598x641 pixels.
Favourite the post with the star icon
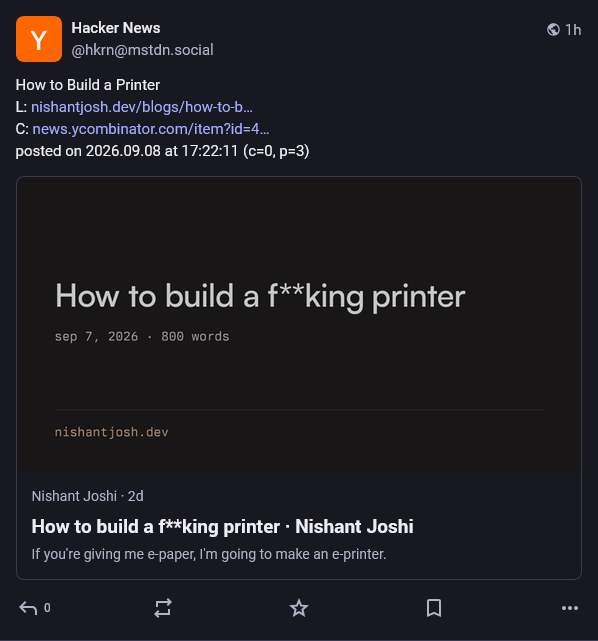click(x=299, y=608)
